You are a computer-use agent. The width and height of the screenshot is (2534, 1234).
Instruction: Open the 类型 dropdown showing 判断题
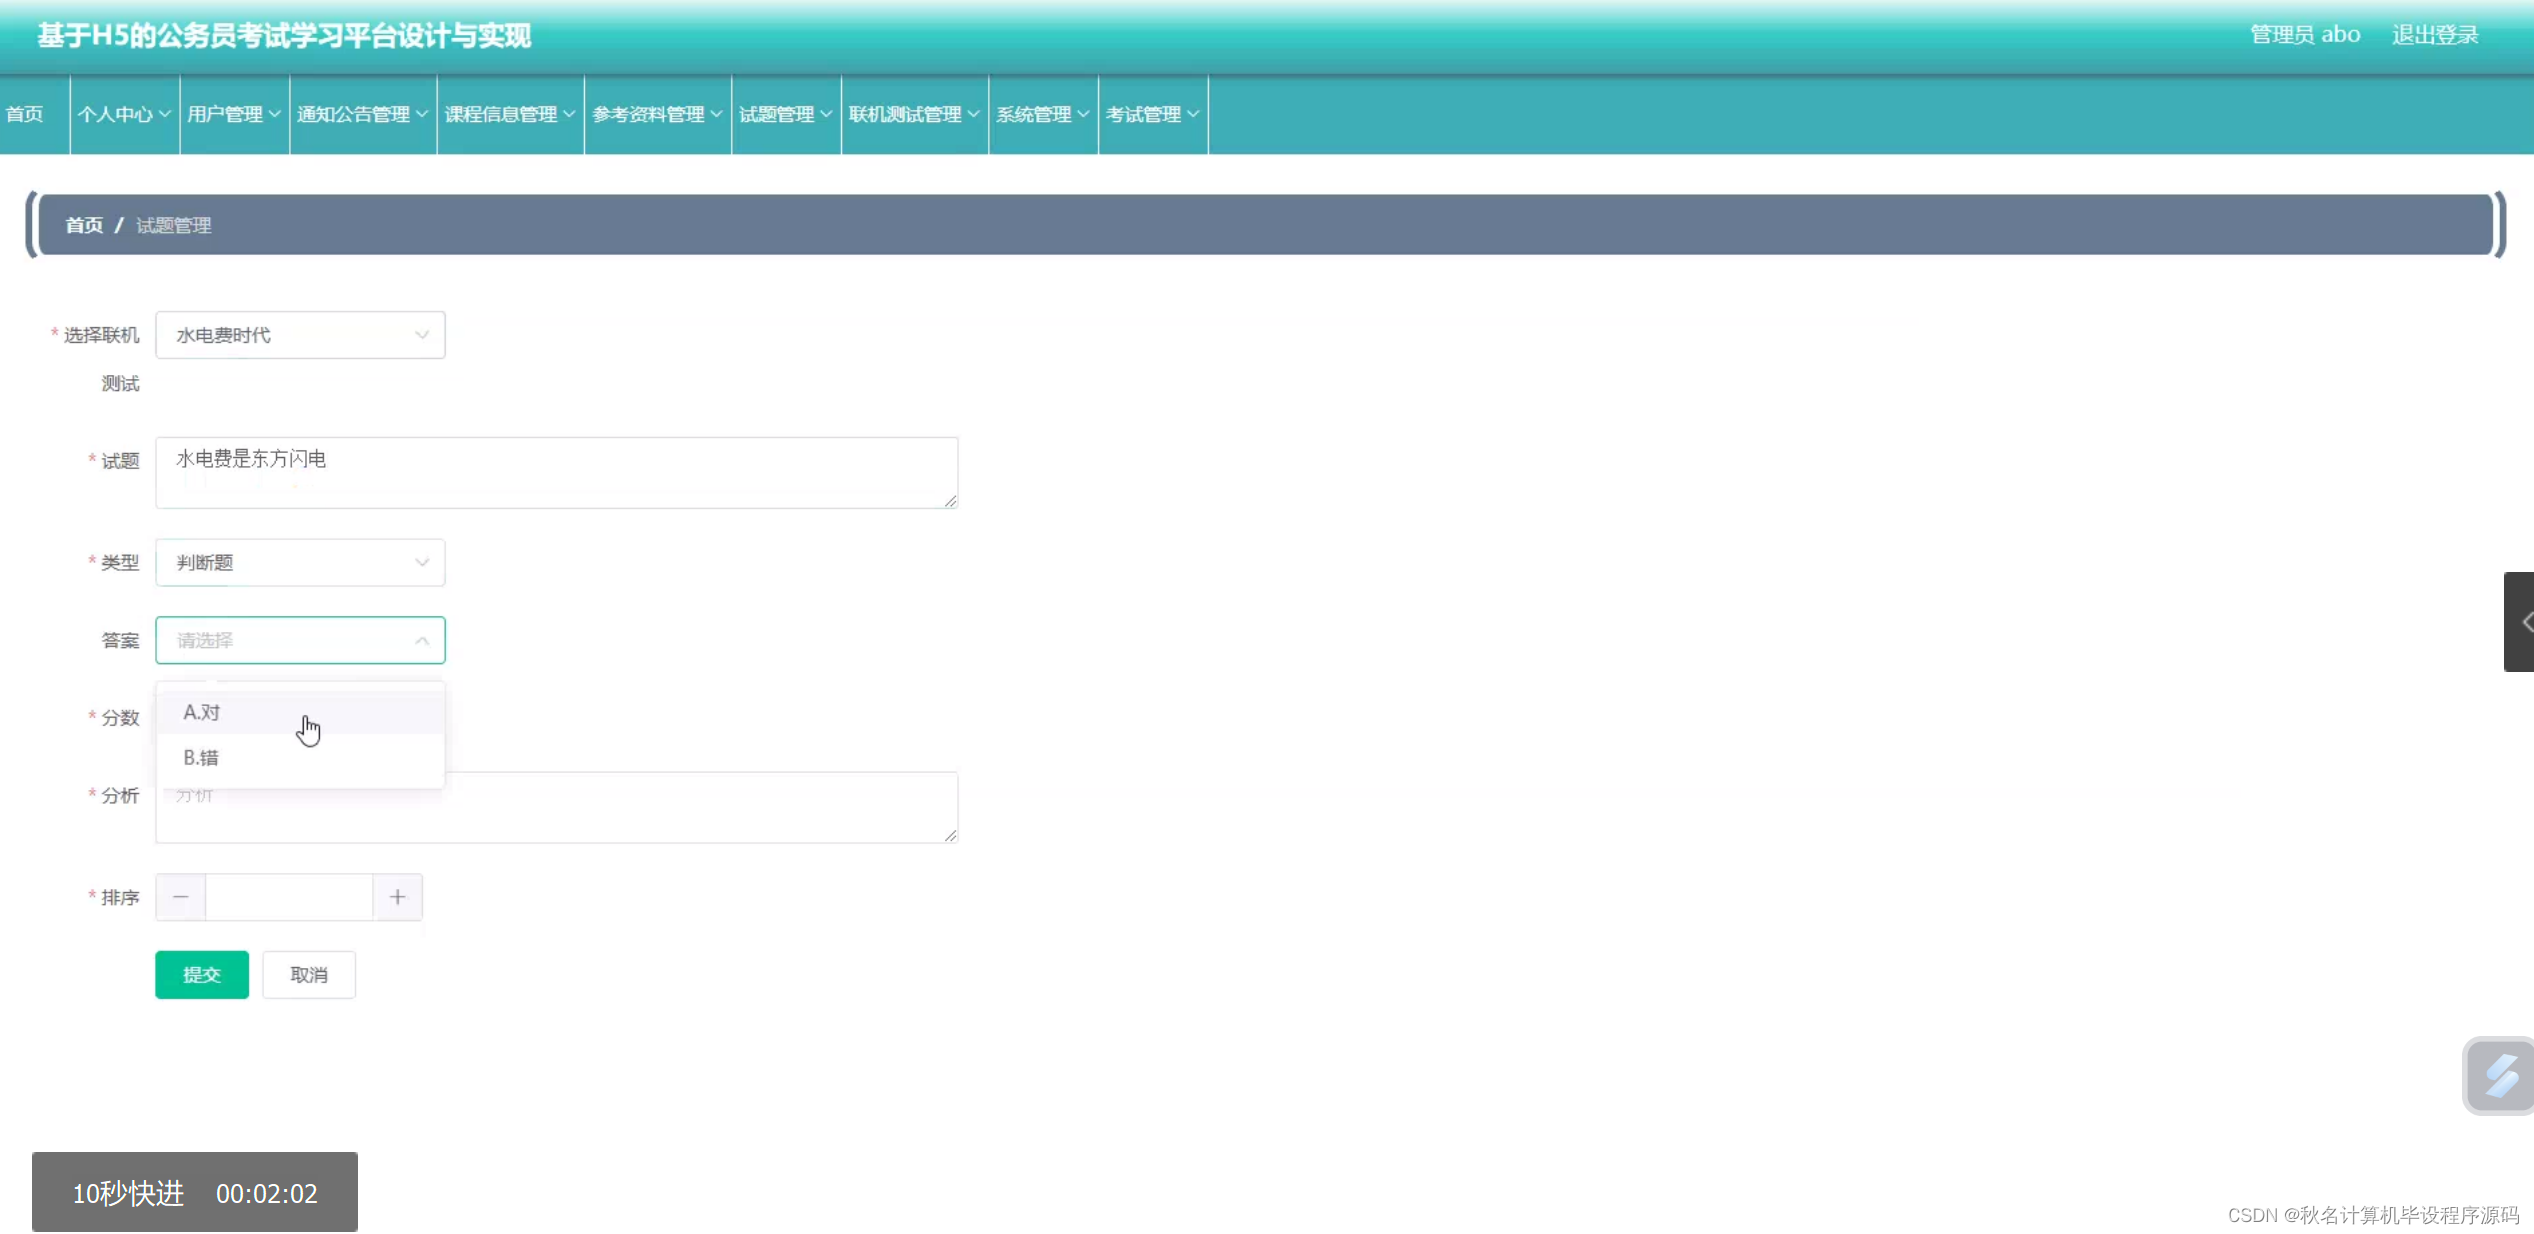[x=300, y=563]
